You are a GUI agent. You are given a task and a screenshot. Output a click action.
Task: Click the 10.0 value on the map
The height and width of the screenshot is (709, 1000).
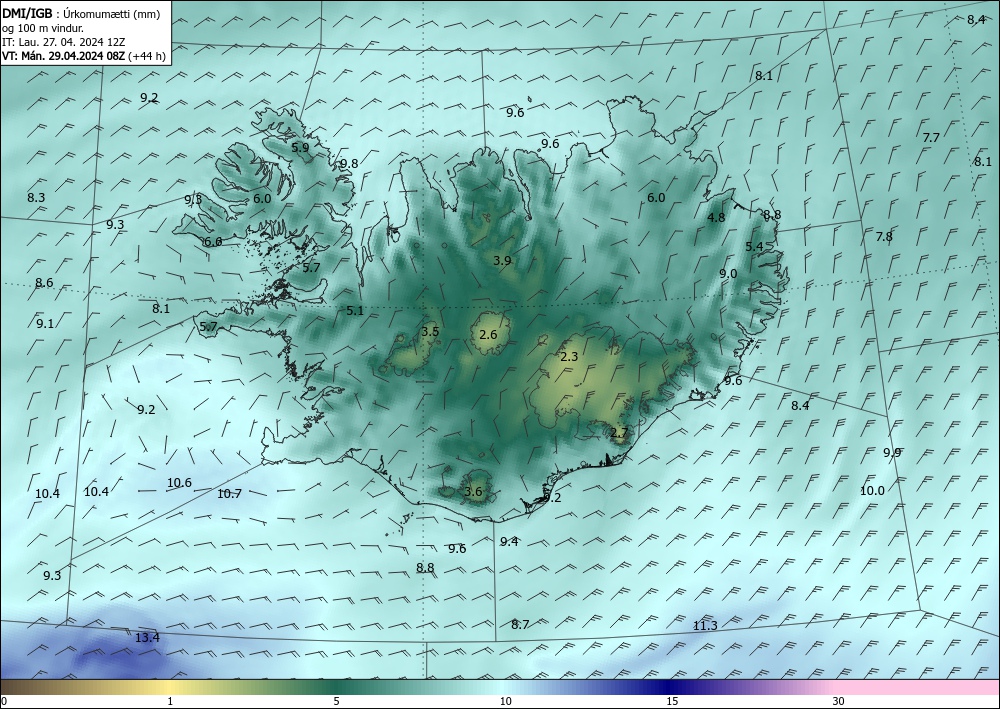tap(872, 490)
